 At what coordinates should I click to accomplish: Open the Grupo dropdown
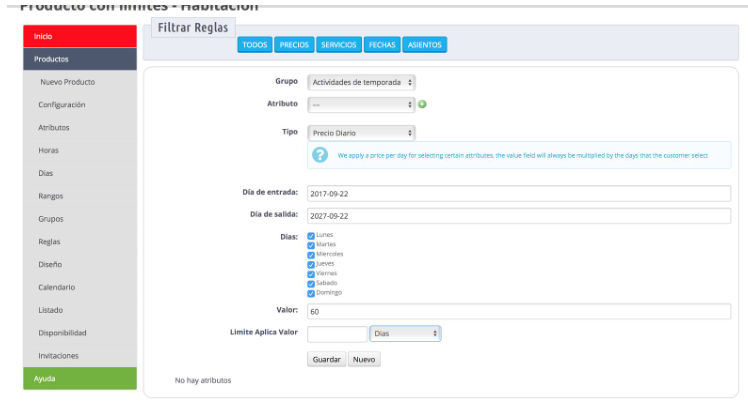pyautogui.click(x=361, y=82)
